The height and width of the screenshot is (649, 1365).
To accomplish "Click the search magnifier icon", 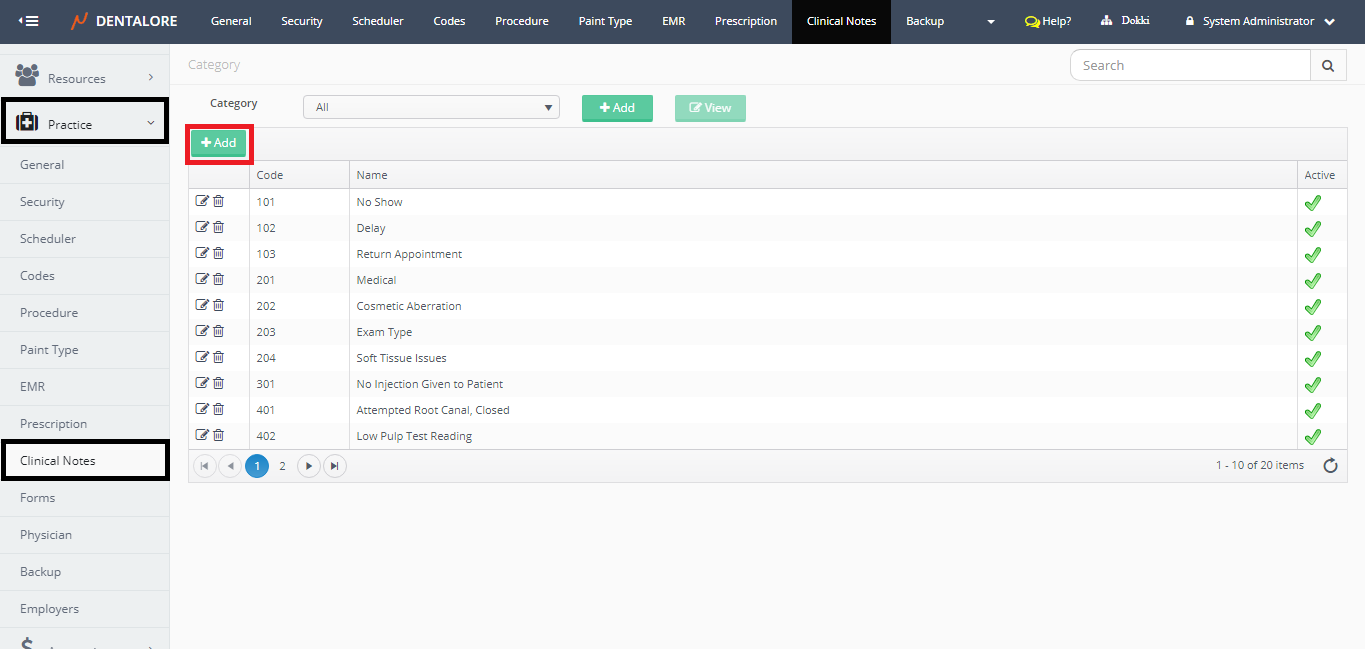I will coord(1327,65).
